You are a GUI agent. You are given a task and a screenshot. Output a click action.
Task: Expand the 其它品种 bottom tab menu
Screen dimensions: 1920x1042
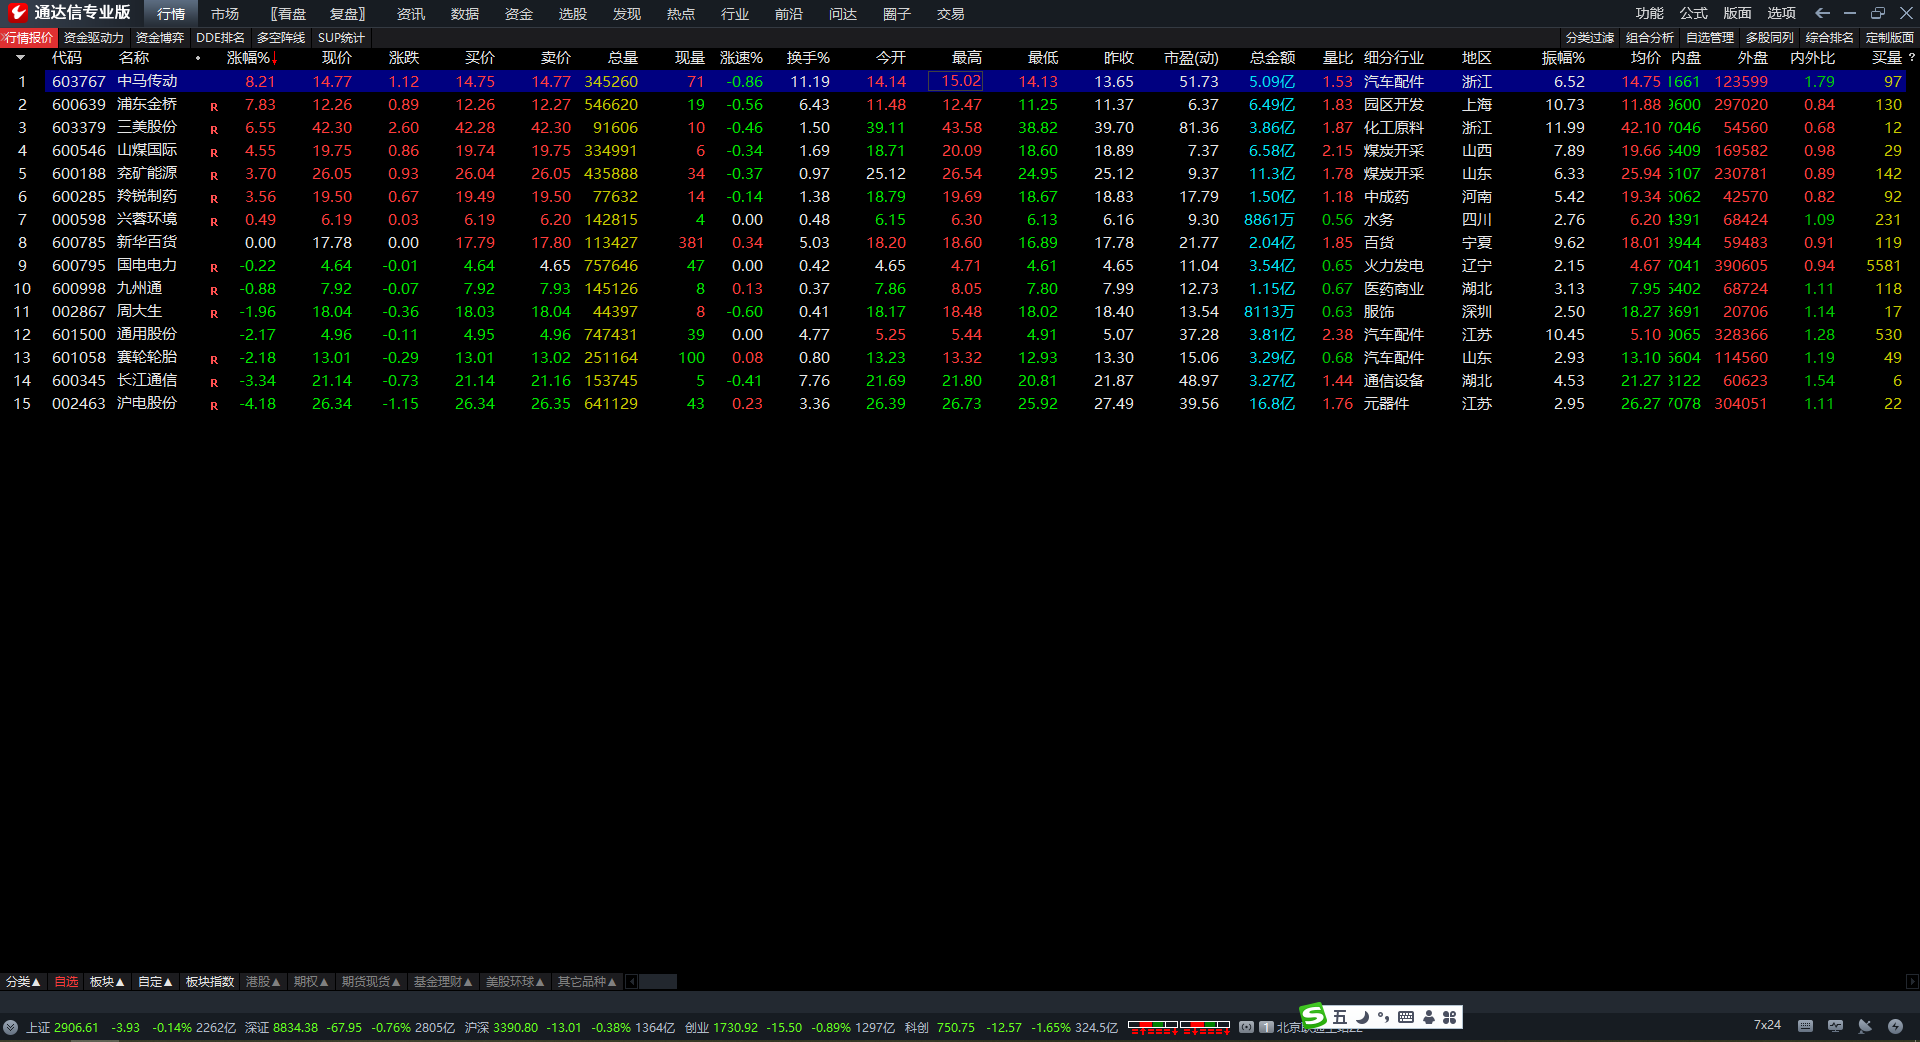pos(587,982)
